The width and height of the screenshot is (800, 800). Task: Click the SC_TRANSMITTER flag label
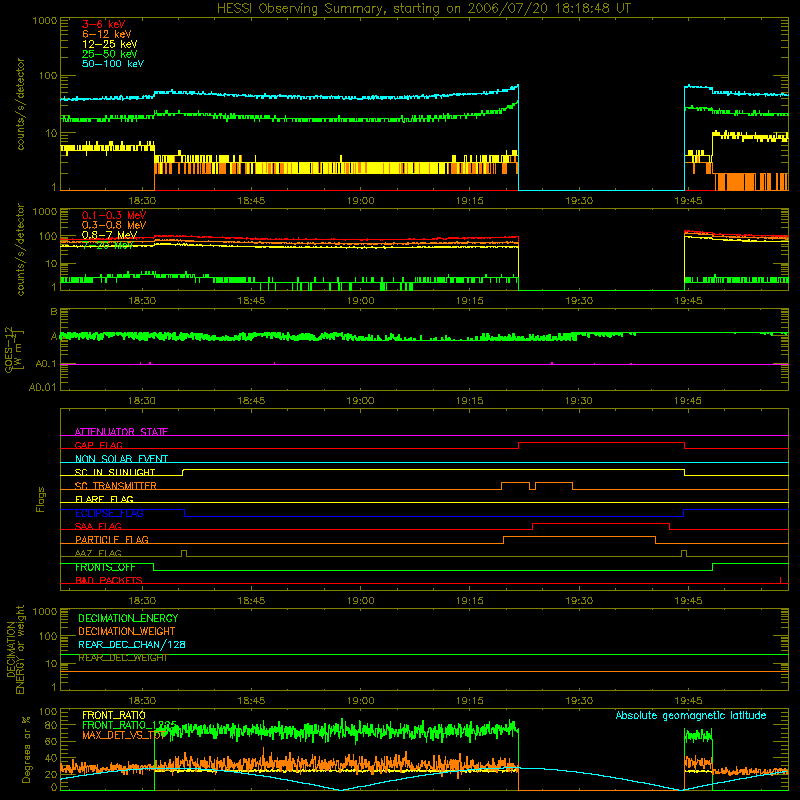point(116,485)
